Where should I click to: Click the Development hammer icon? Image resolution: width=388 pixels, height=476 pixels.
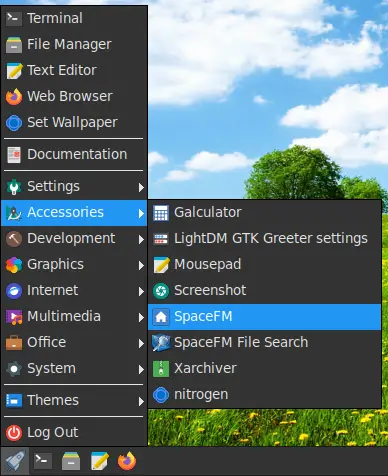14,239
